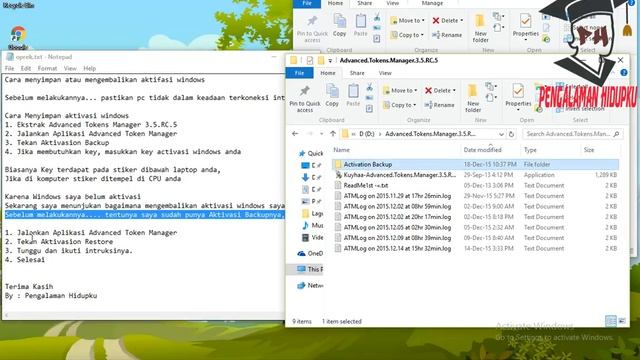This screenshot has height=360, width=640.
Task: Select Network in navigation pane
Action: click(x=310, y=286)
